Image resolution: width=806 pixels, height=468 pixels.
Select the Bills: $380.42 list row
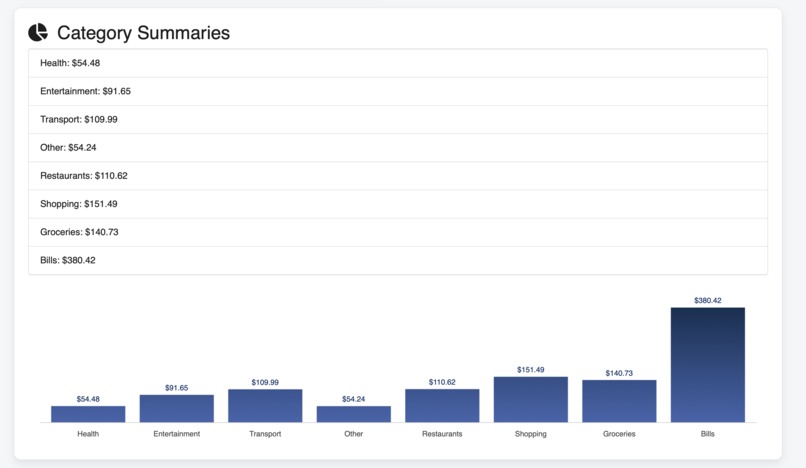398,260
